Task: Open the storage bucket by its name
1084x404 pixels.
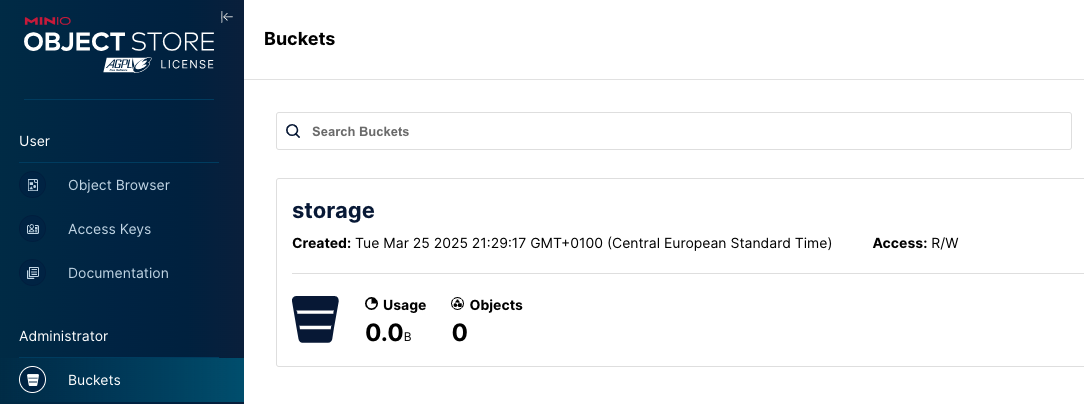Action: [333, 210]
